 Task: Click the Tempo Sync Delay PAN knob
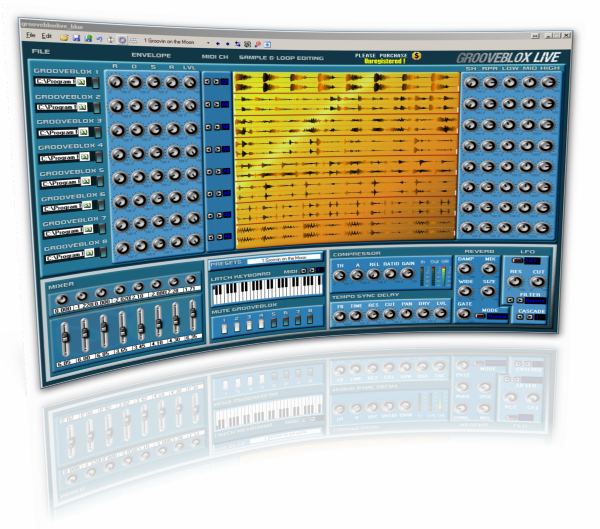406,313
